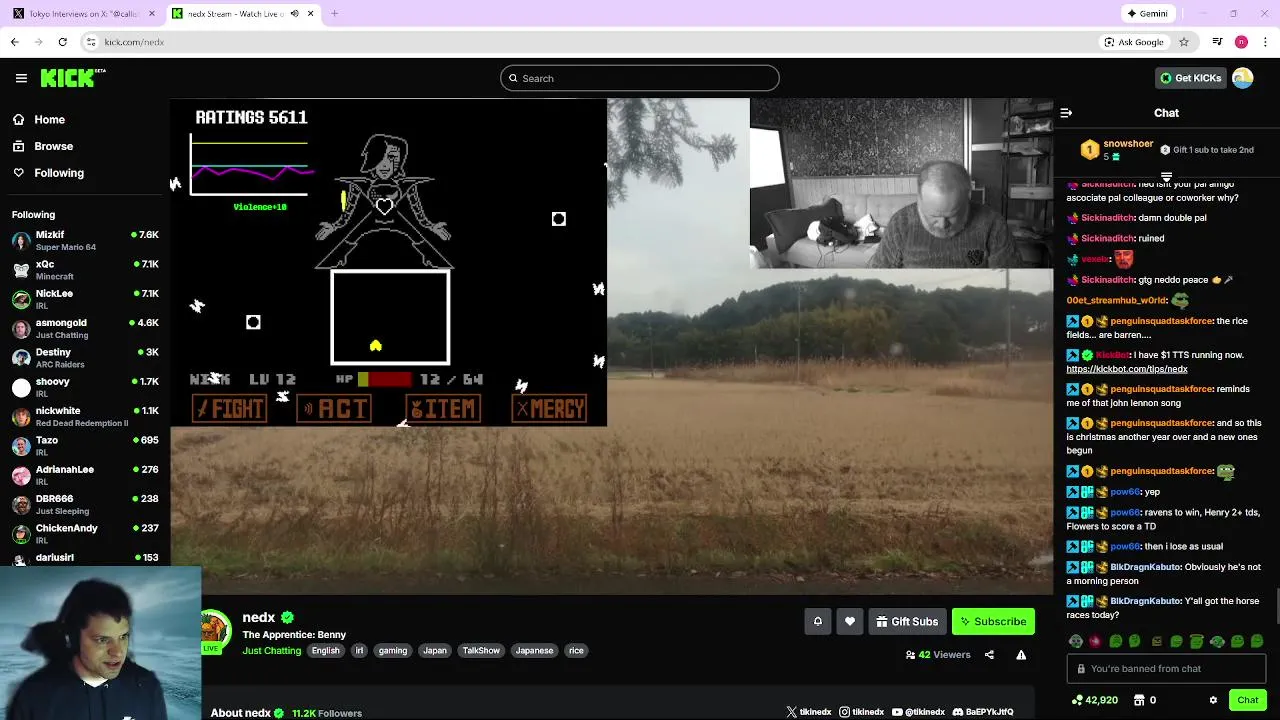Open the Just Chatting category link
This screenshot has height=720, width=1280.
[272, 651]
